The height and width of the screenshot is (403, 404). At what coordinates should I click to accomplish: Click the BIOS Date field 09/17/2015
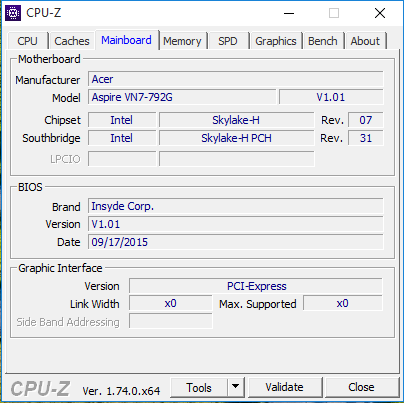(x=236, y=242)
